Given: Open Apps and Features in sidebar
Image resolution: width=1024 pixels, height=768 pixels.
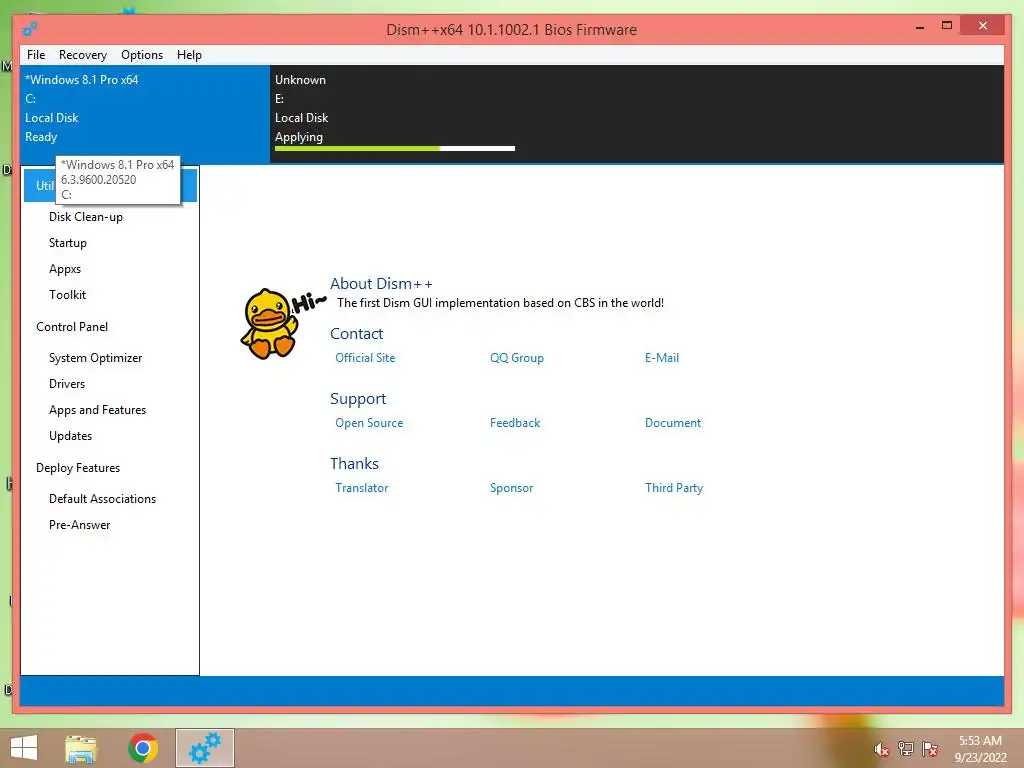Looking at the screenshot, I should click(x=97, y=410).
